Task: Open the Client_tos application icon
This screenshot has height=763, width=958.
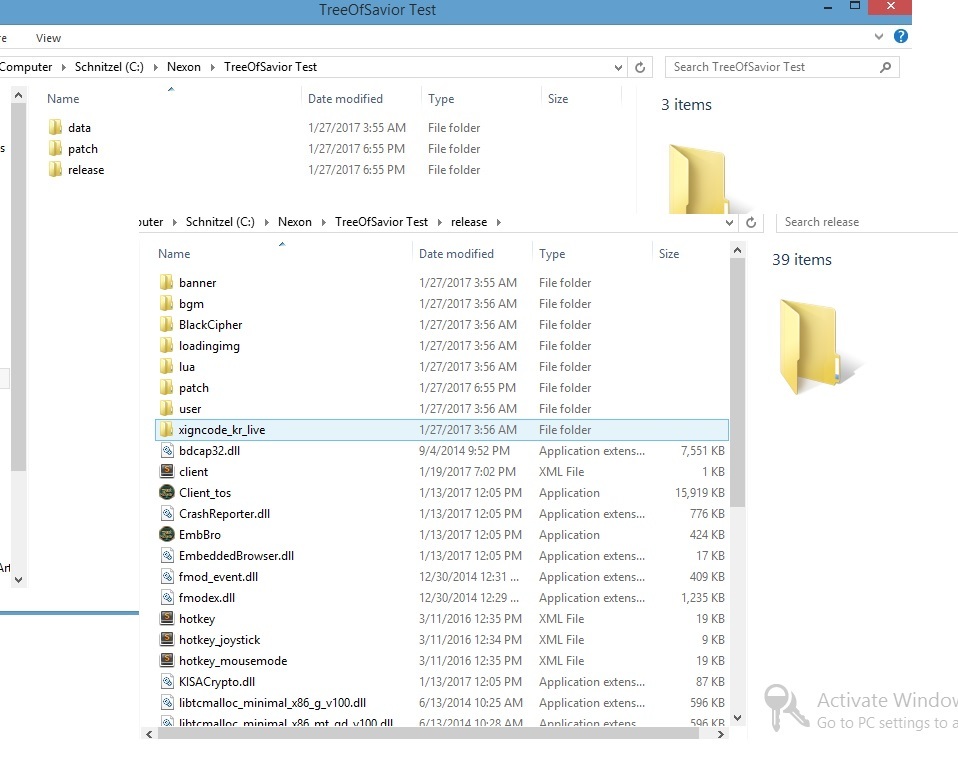Action: pos(167,493)
